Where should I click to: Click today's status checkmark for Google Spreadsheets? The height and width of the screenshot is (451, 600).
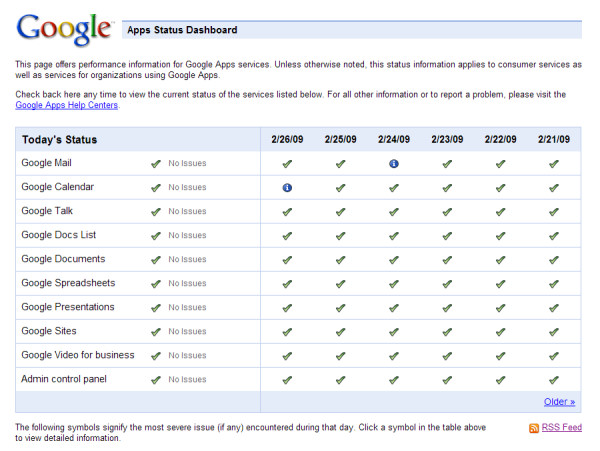coord(156,284)
